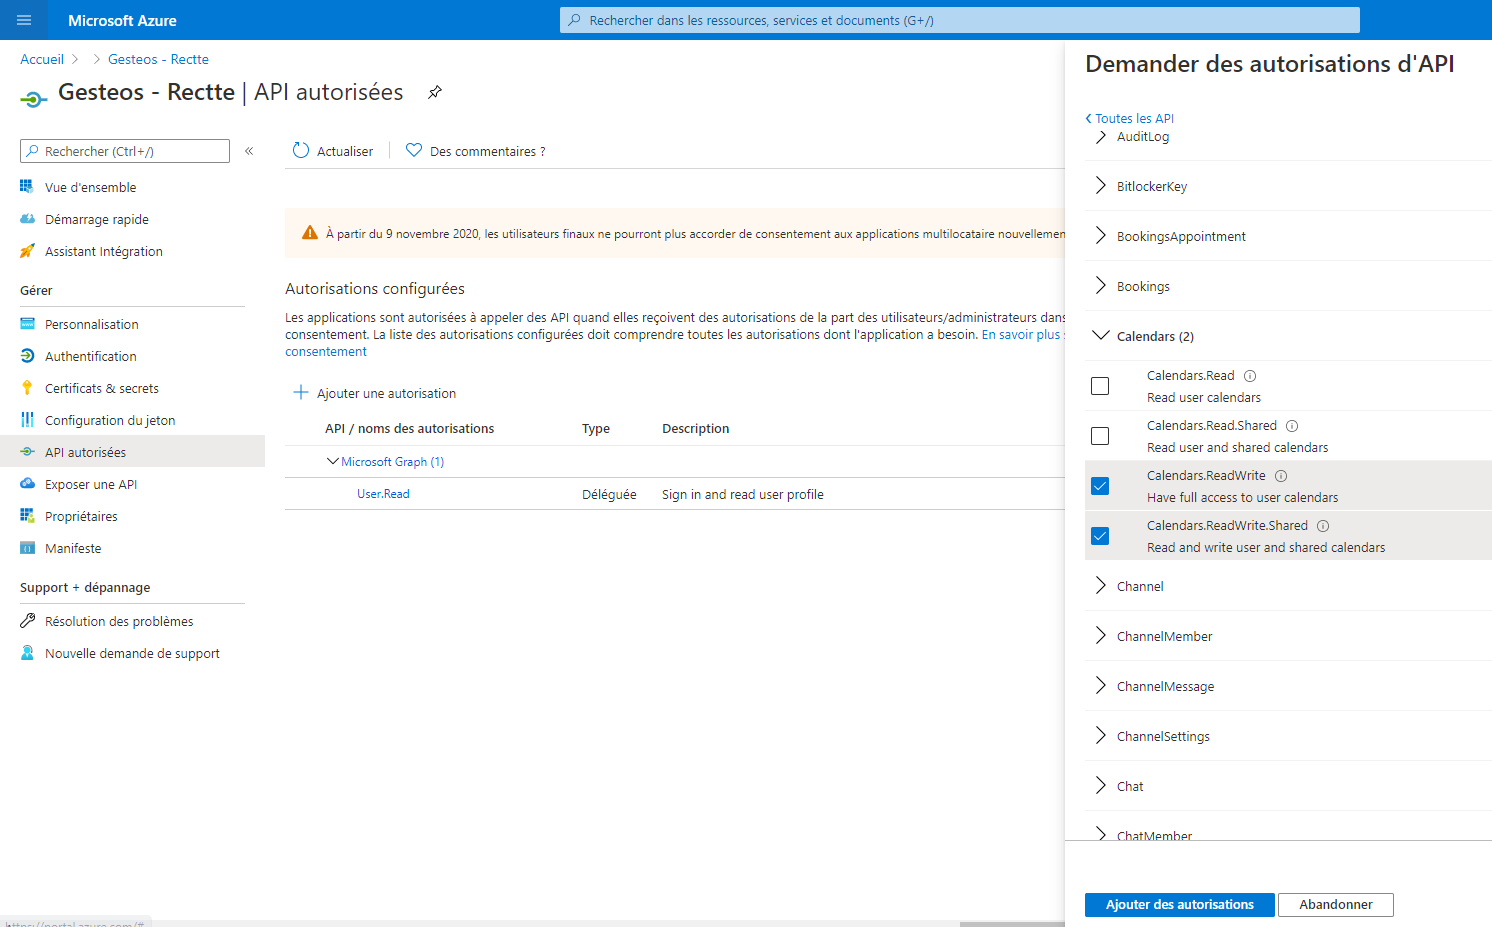The image size is (1492, 927).
Task: Click the horizontal scrollbar at page bottom
Action: point(1010,923)
